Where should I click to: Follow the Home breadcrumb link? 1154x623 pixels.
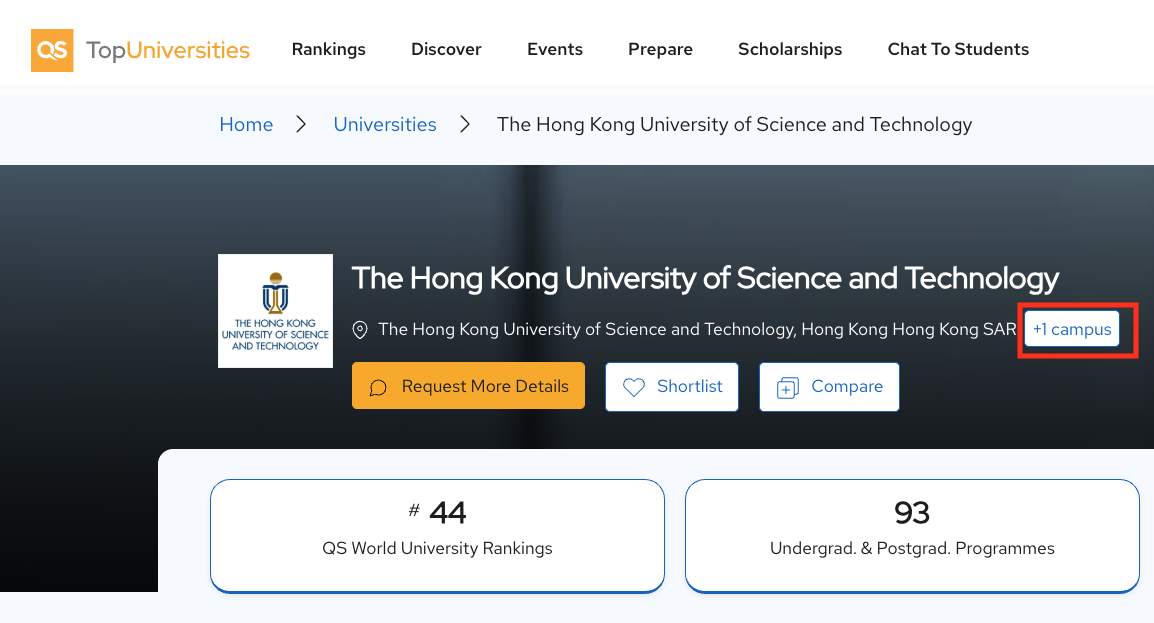click(246, 125)
